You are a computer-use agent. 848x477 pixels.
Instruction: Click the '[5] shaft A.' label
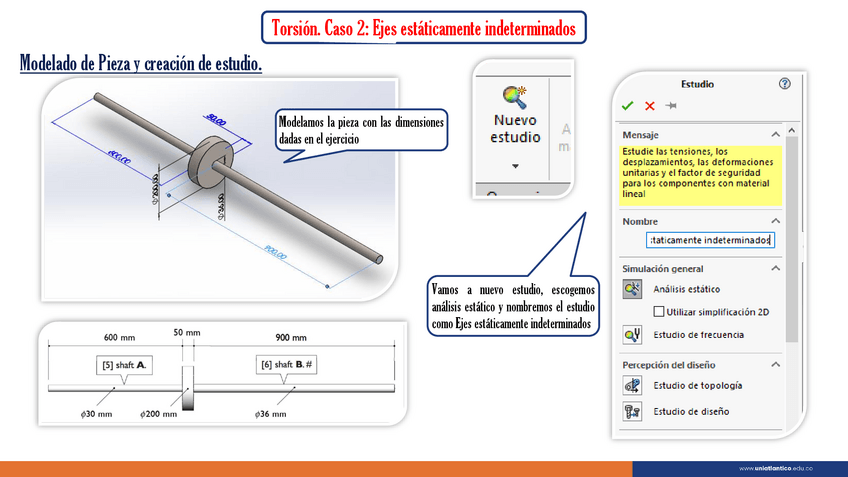pos(124,365)
